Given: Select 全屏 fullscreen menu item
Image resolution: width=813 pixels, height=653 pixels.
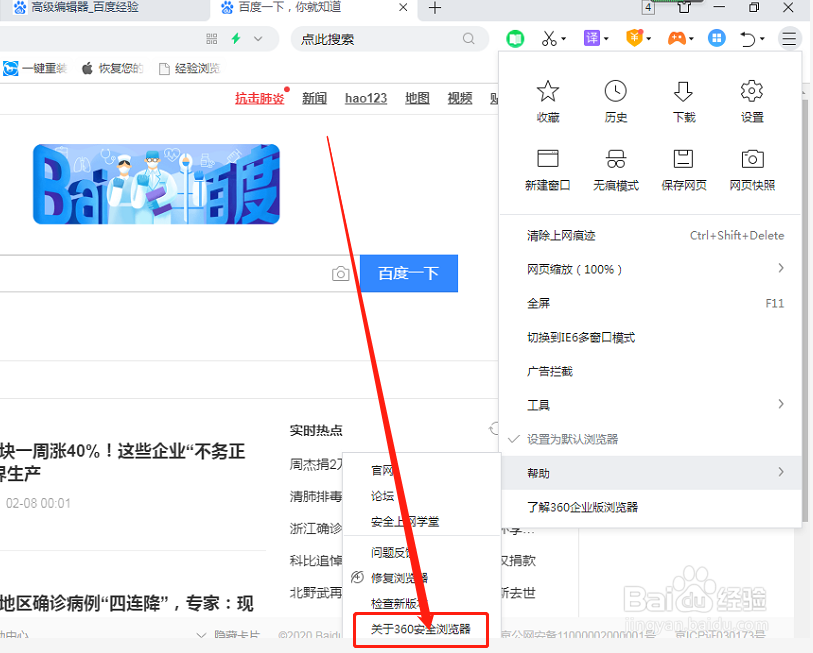Looking at the screenshot, I should pos(651,303).
